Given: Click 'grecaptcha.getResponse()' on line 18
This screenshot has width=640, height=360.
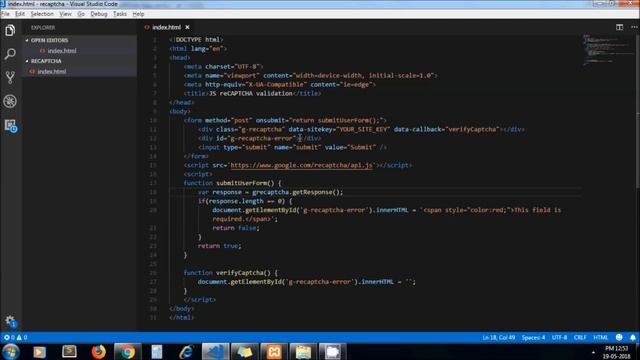Looking at the screenshot, I should (297, 192).
